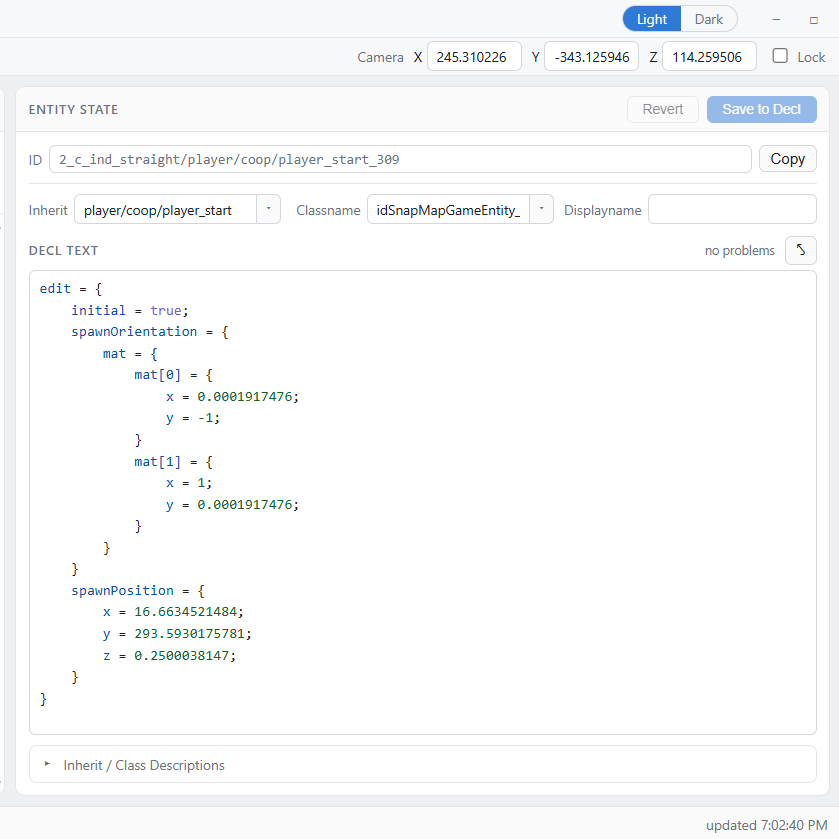Click the Revert button
This screenshot has width=839, height=839.
[x=662, y=109]
